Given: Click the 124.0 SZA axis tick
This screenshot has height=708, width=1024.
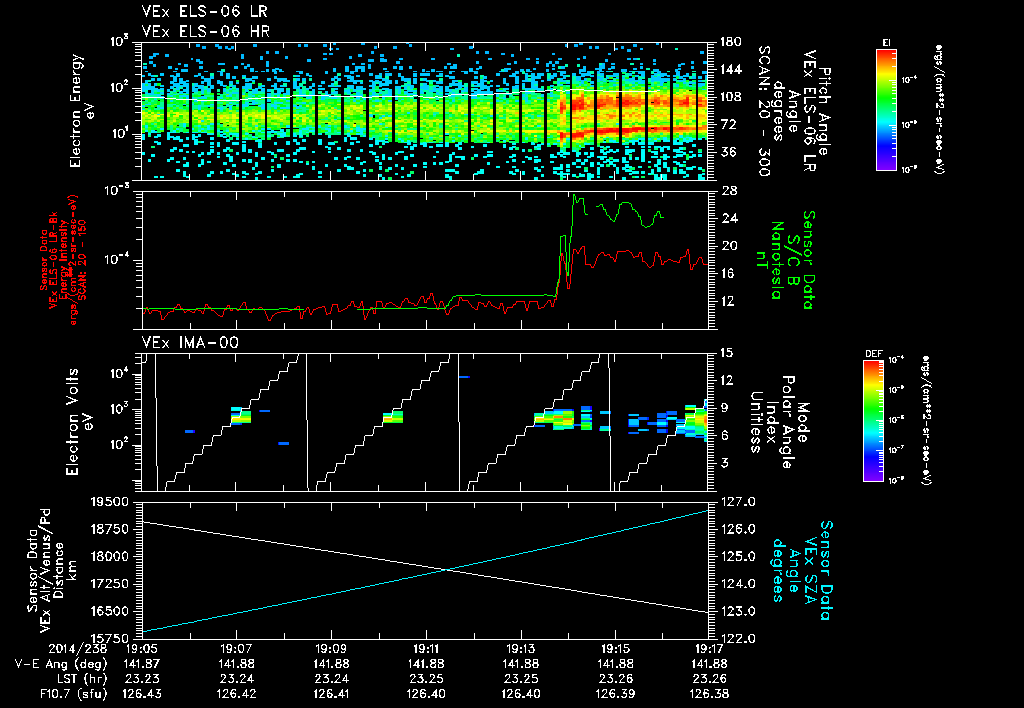Looking at the screenshot, I should (x=737, y=584).
